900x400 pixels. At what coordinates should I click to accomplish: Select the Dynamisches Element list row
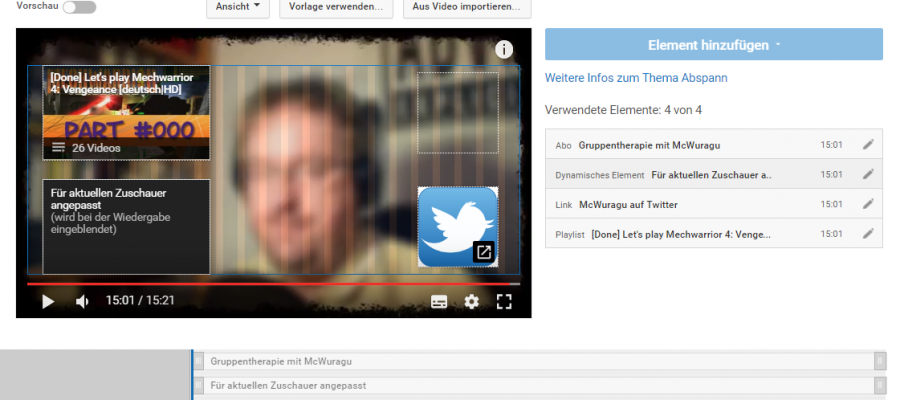714,174
